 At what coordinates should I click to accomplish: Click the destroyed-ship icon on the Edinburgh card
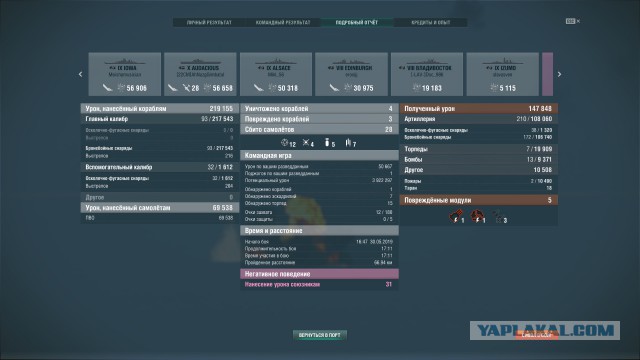click(x=334, y=87)
